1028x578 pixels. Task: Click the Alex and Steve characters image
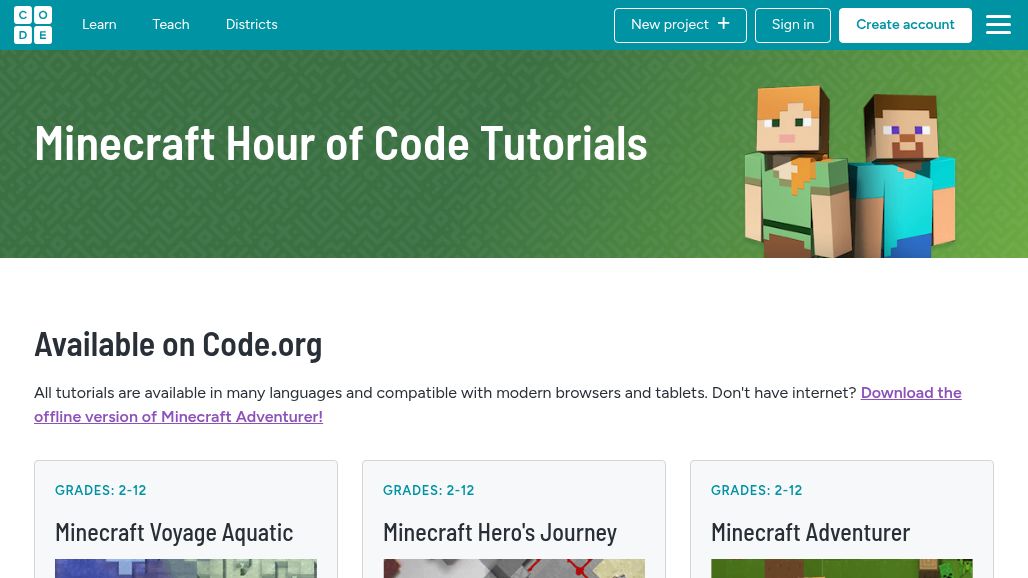click(850, 171)
